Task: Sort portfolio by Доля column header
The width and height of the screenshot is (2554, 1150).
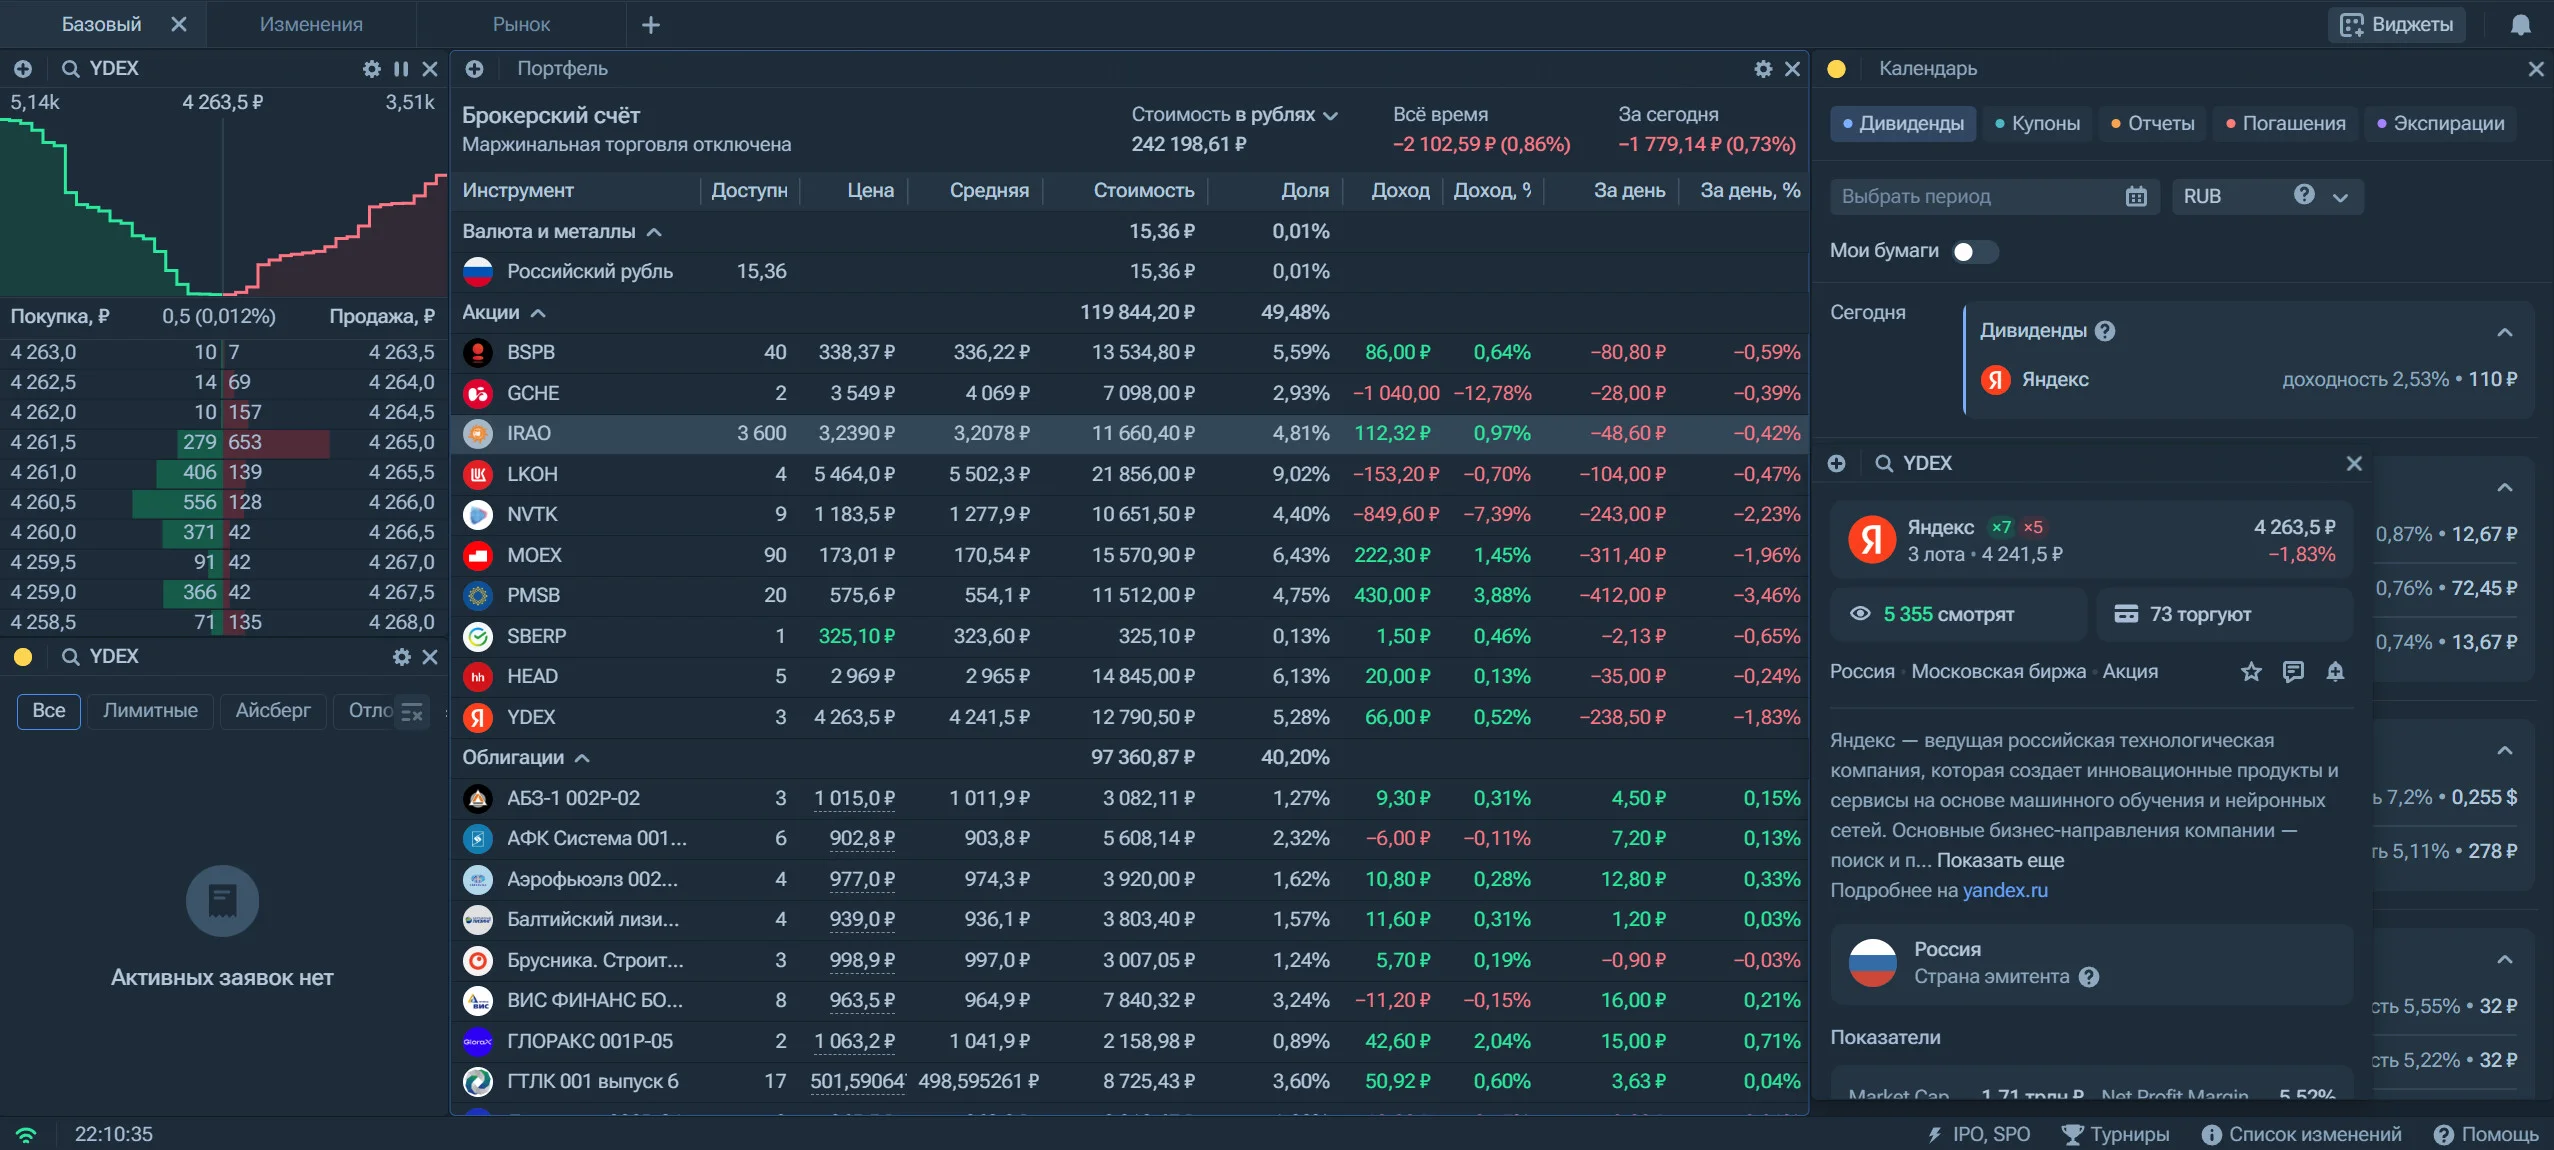Action: pyautogui.click(x=1305, y=191)
